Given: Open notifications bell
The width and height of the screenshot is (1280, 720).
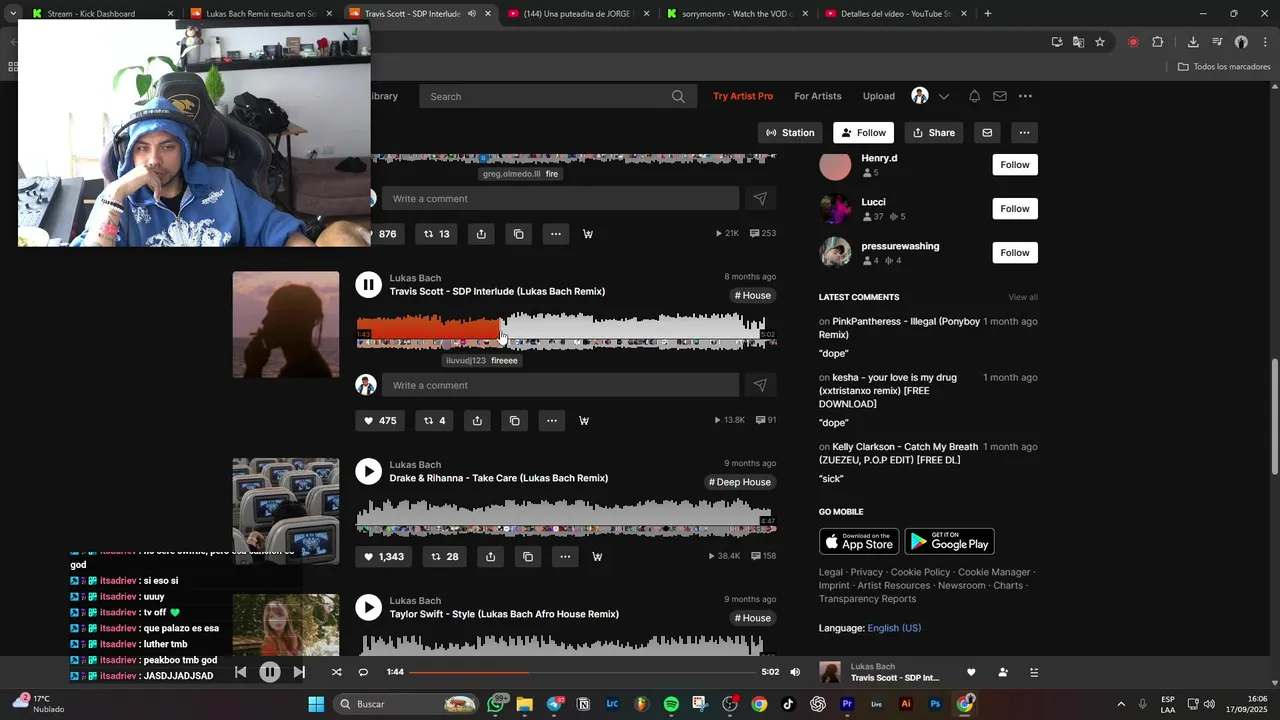Looking at the screenshot, I should pos(974,96).
